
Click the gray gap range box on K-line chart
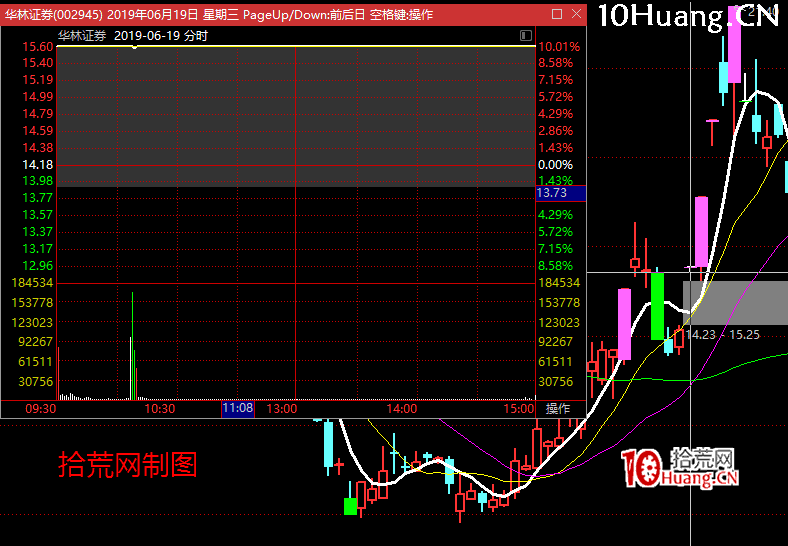pos(735,303)
